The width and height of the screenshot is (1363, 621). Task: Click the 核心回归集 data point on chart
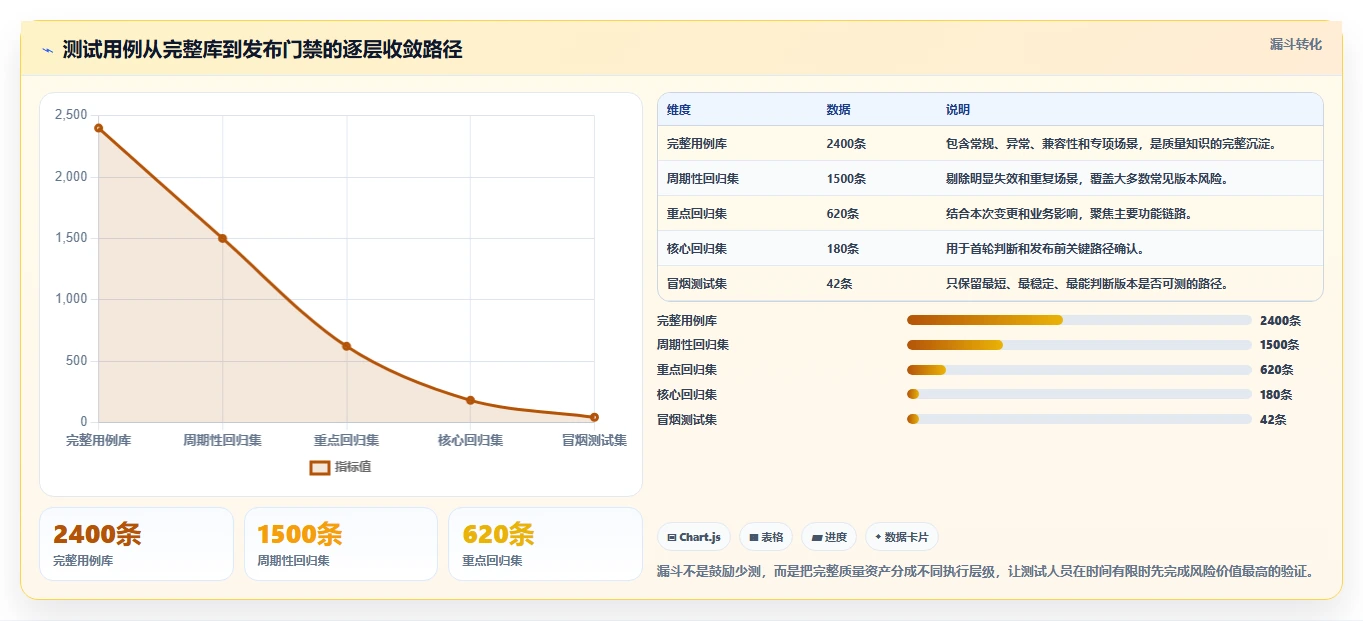click(x=470, y=400)
